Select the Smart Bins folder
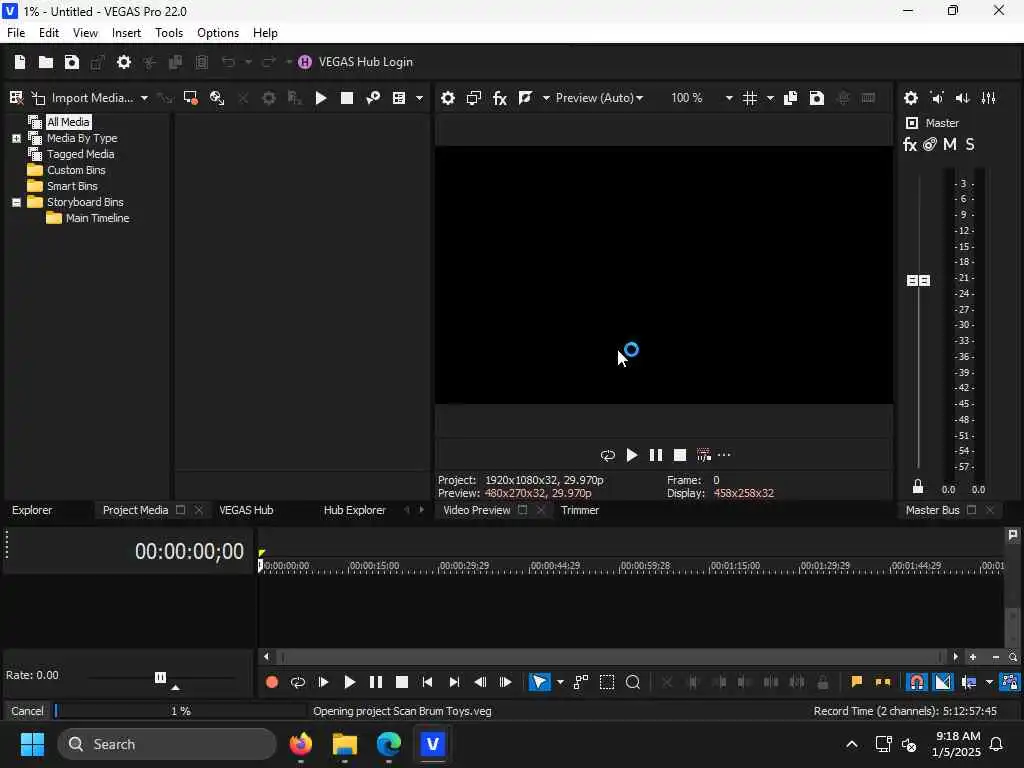The image size is (1024, 768). [72, 186]
